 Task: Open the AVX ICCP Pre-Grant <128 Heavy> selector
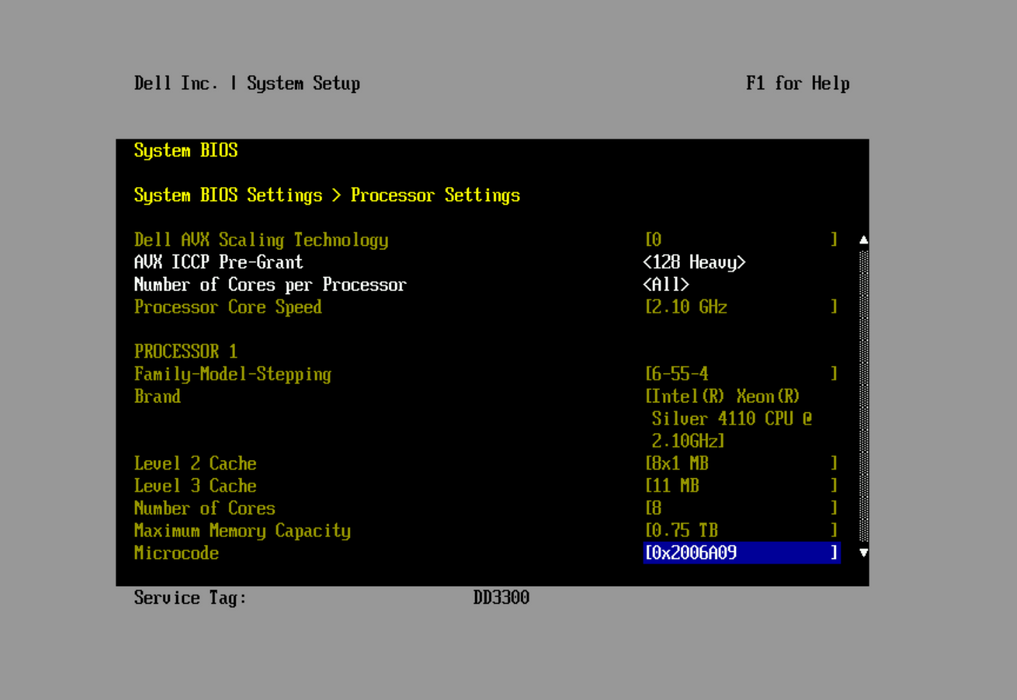click(694, 263)
